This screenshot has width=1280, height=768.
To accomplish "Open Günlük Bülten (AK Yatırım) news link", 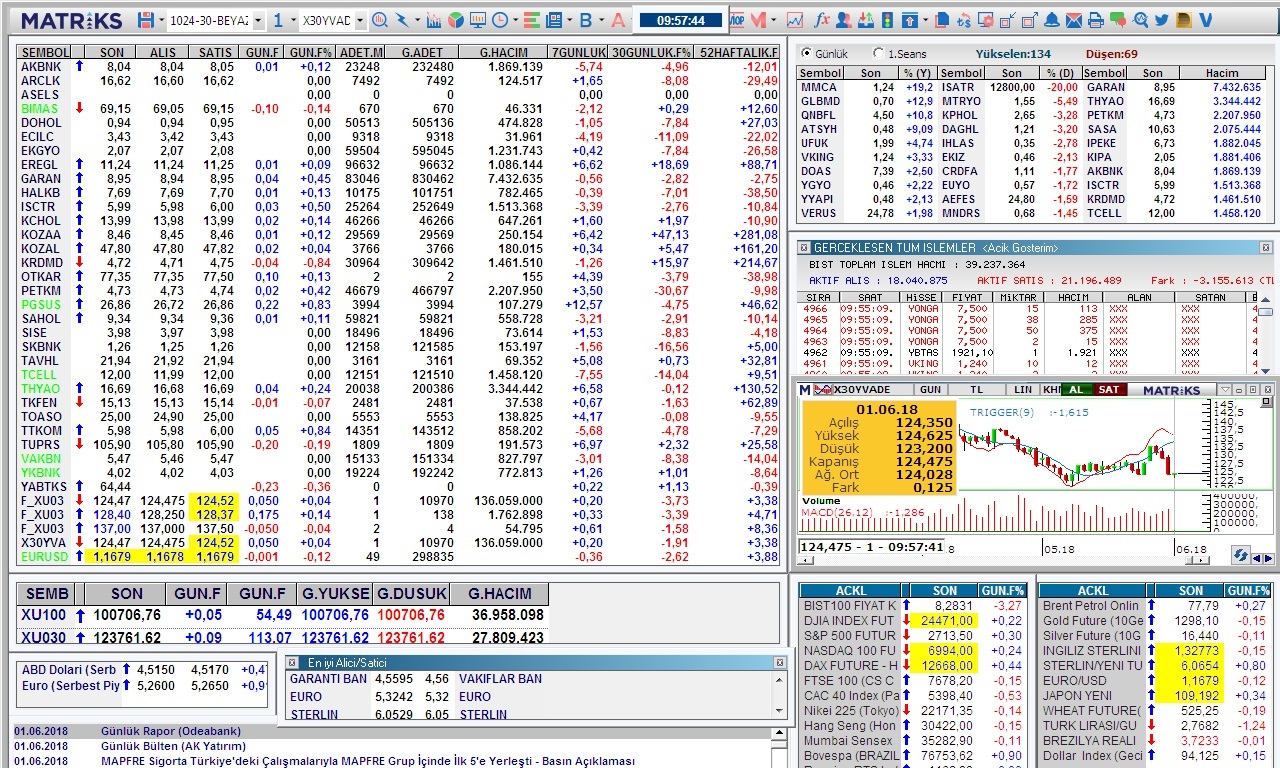I will coord(173,746).
